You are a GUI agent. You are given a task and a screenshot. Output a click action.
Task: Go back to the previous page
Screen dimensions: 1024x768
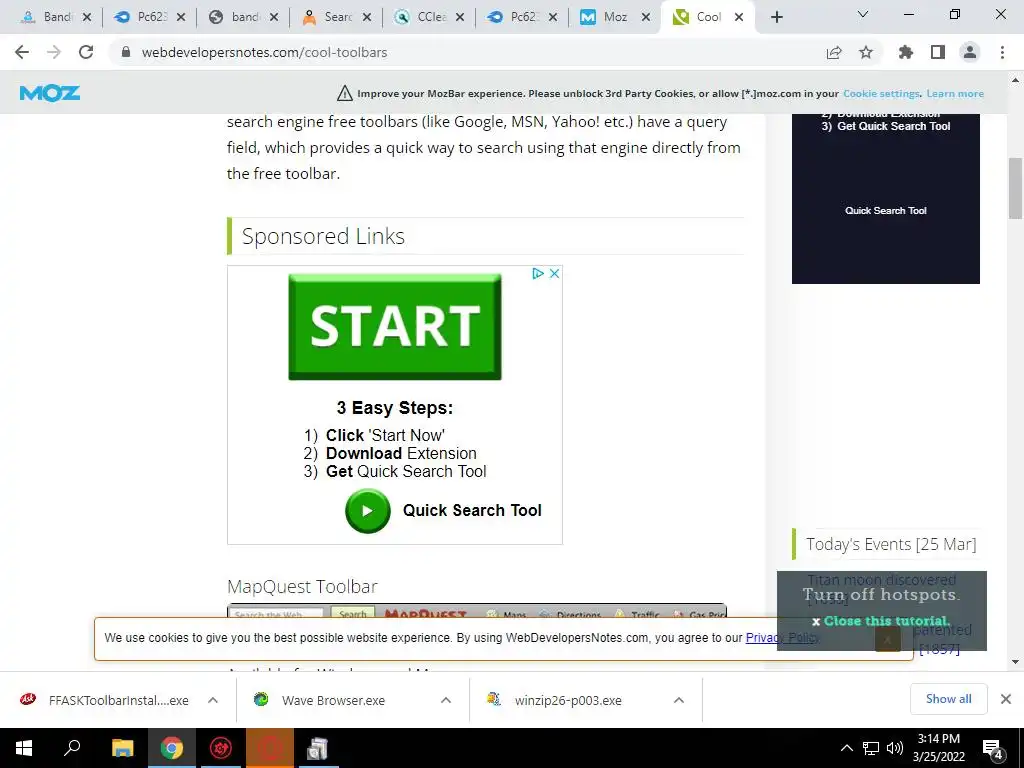click(x=22, y=52)
